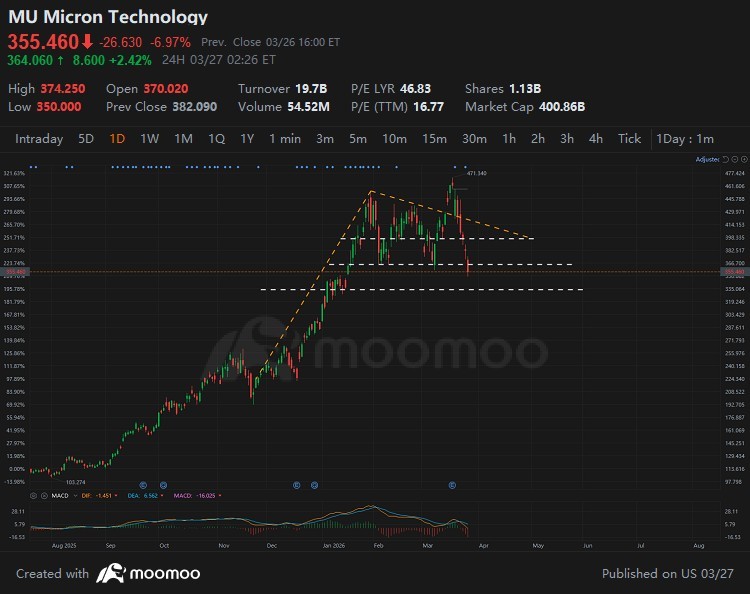Click the Open value 370.020
The image size is (750, 594).
(x=166, y=89)
